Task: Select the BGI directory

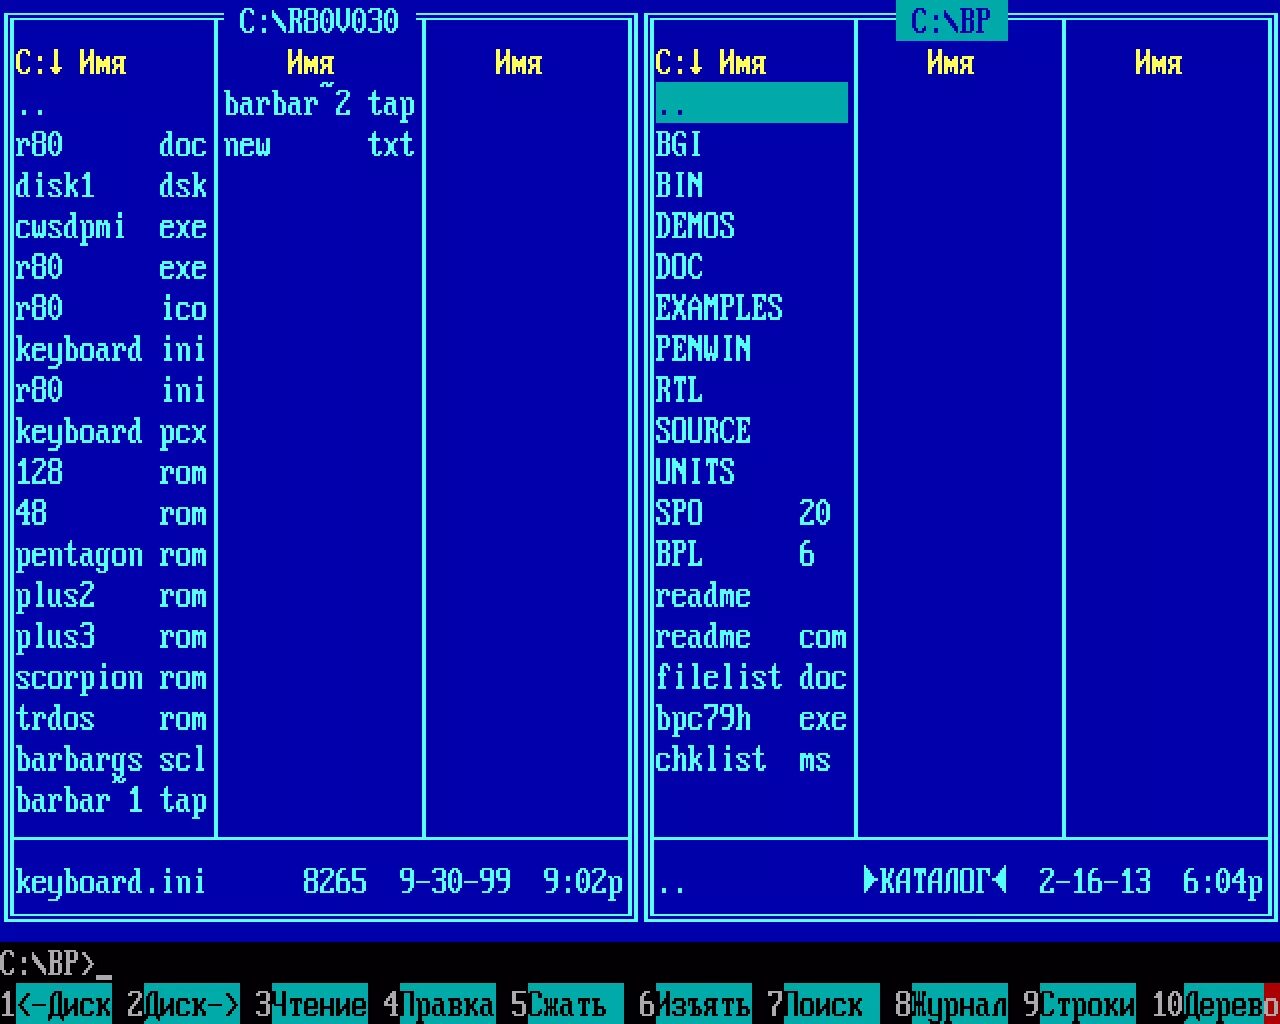Action: [752, 145]
